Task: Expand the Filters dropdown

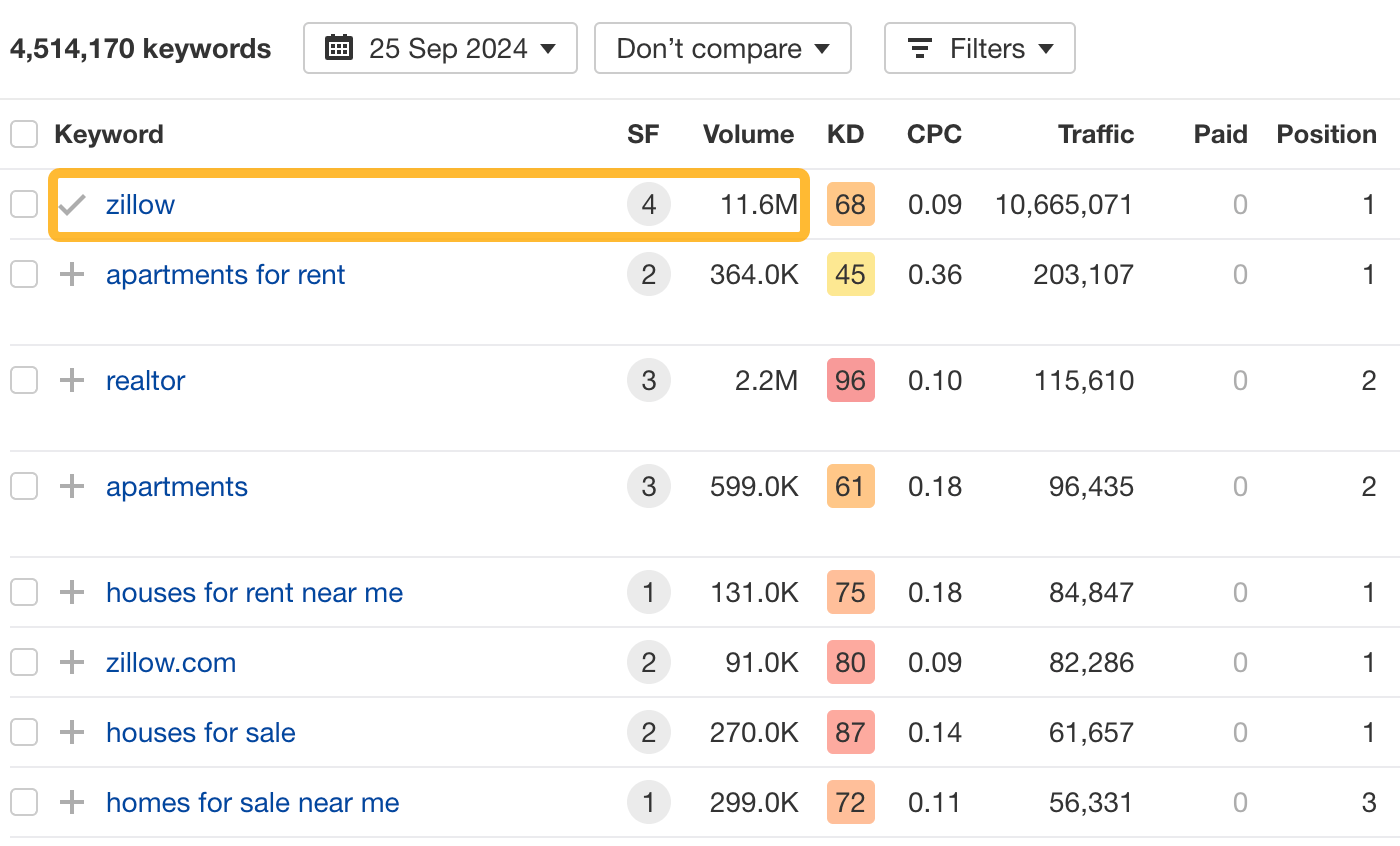Action: coord(979,48)
